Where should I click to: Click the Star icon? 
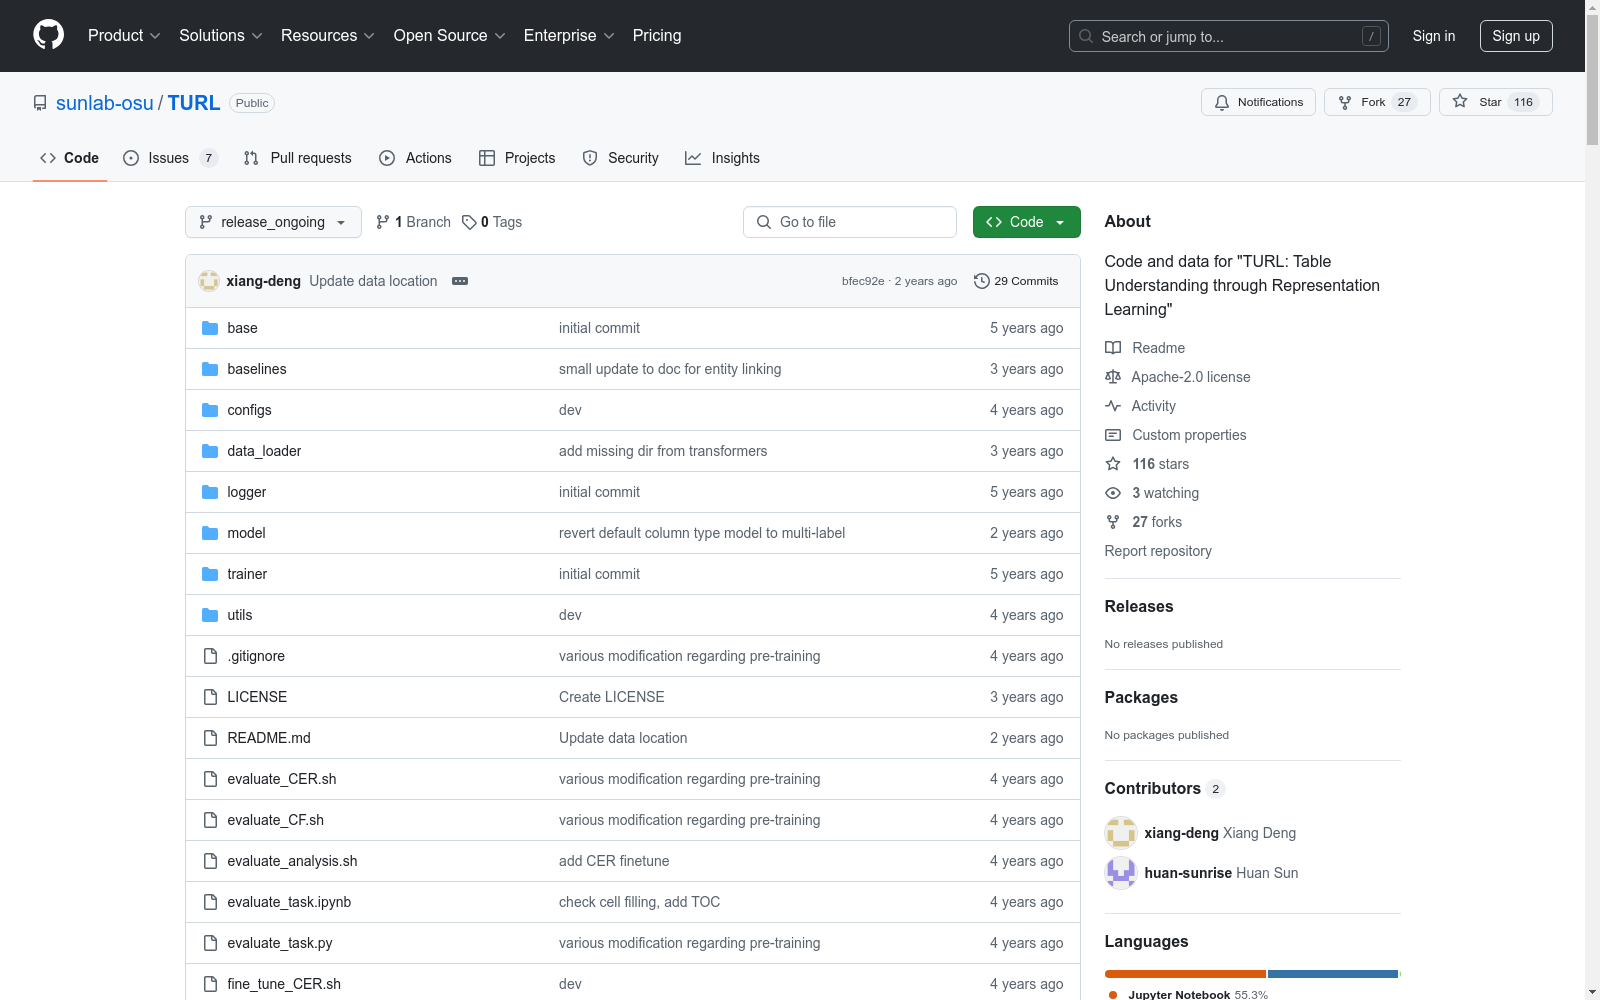(x=1460, y=102)
